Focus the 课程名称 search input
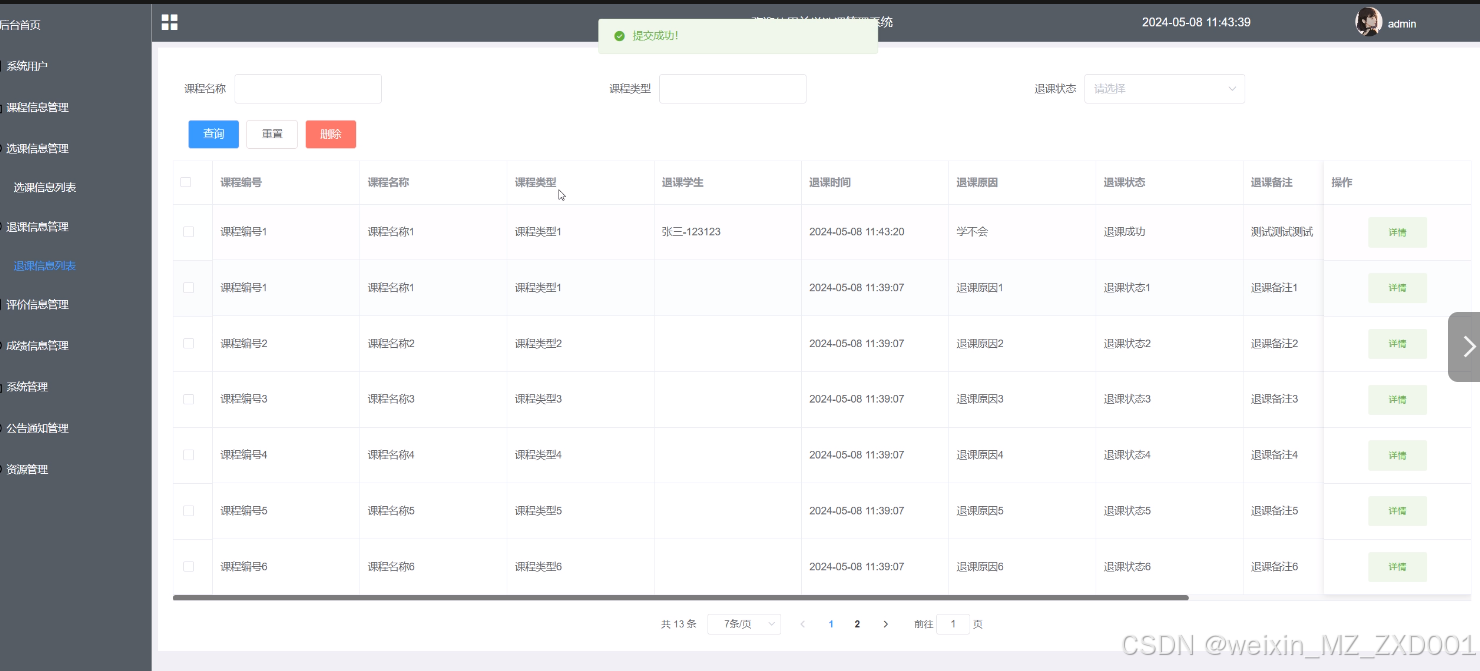Viewport: 1480px width, 671px height. [308, 89]
